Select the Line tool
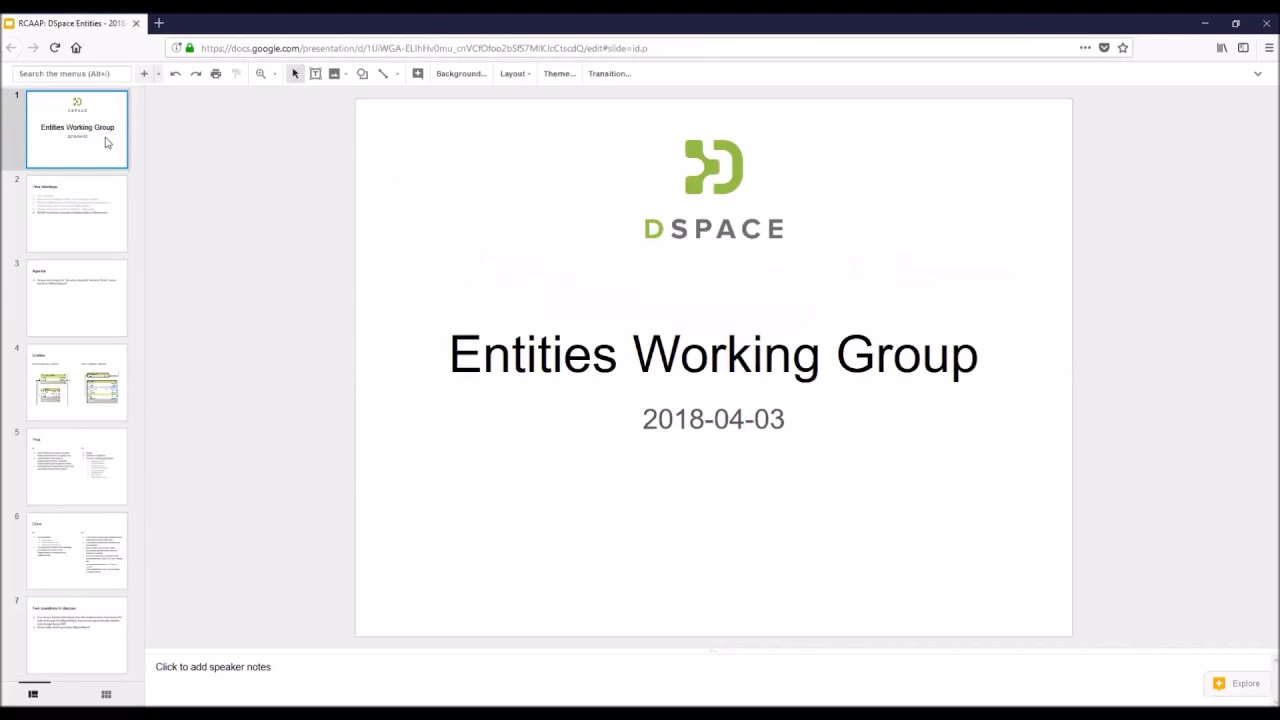 383,74
